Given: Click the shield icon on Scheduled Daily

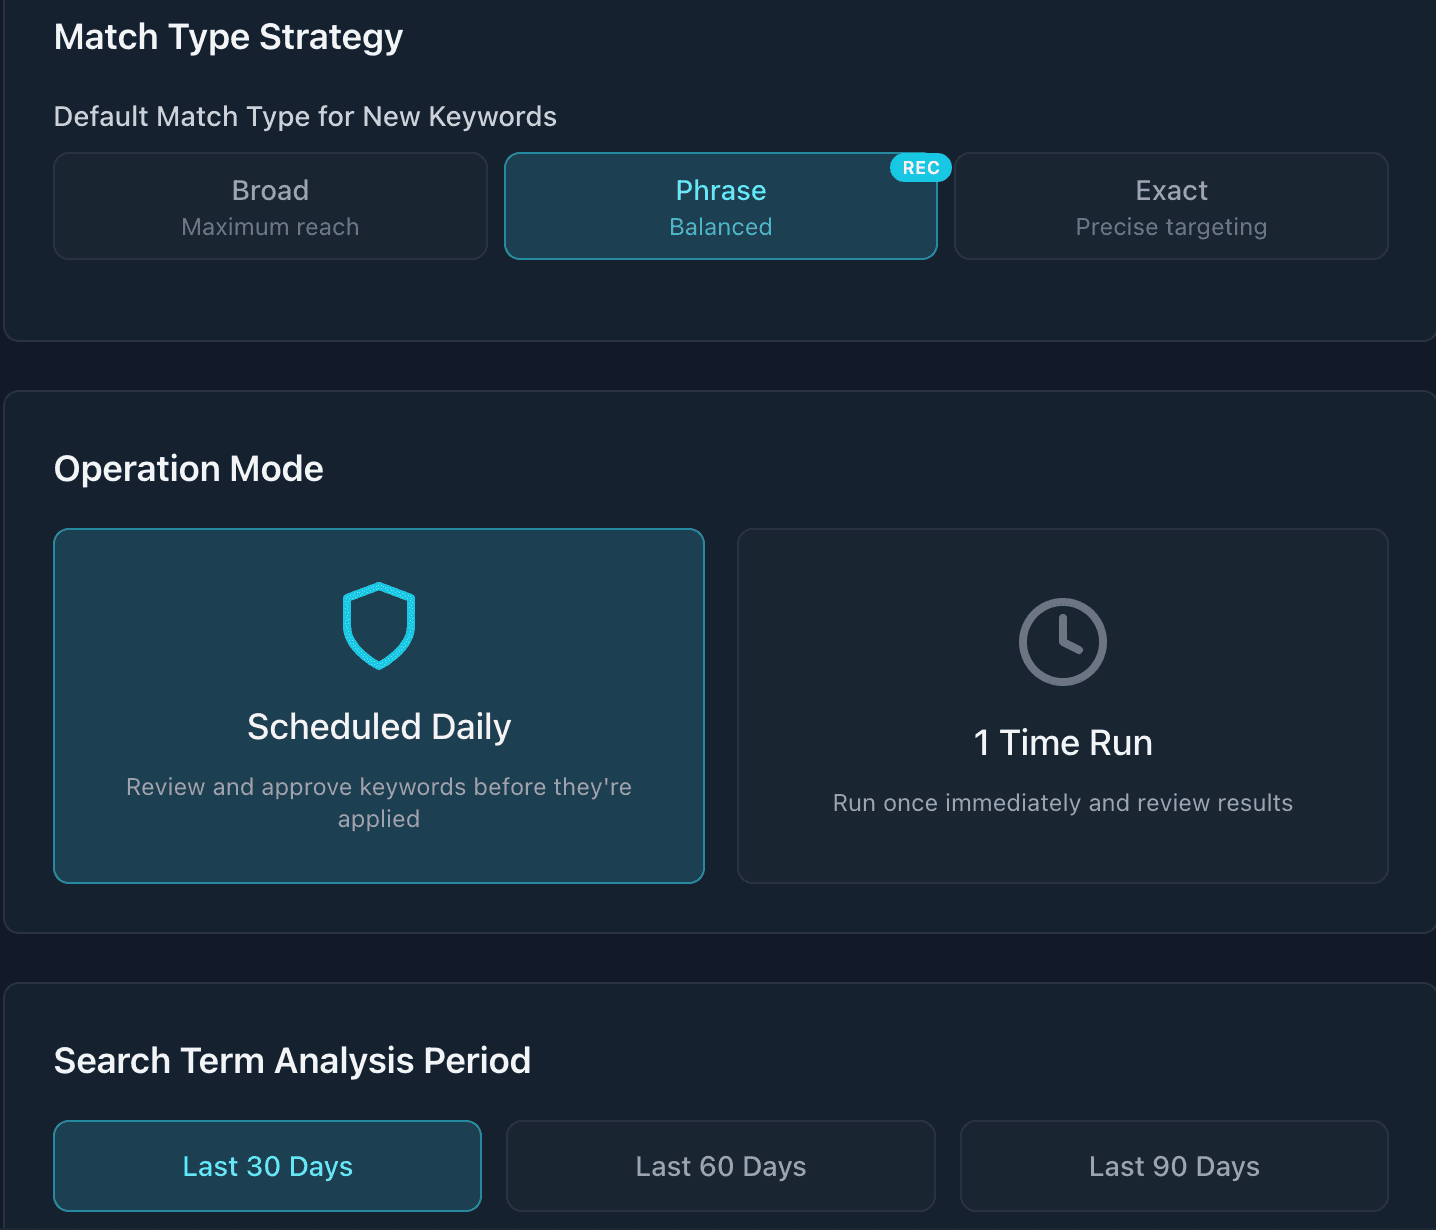Looking at the screenshot, I should [379, 624].
